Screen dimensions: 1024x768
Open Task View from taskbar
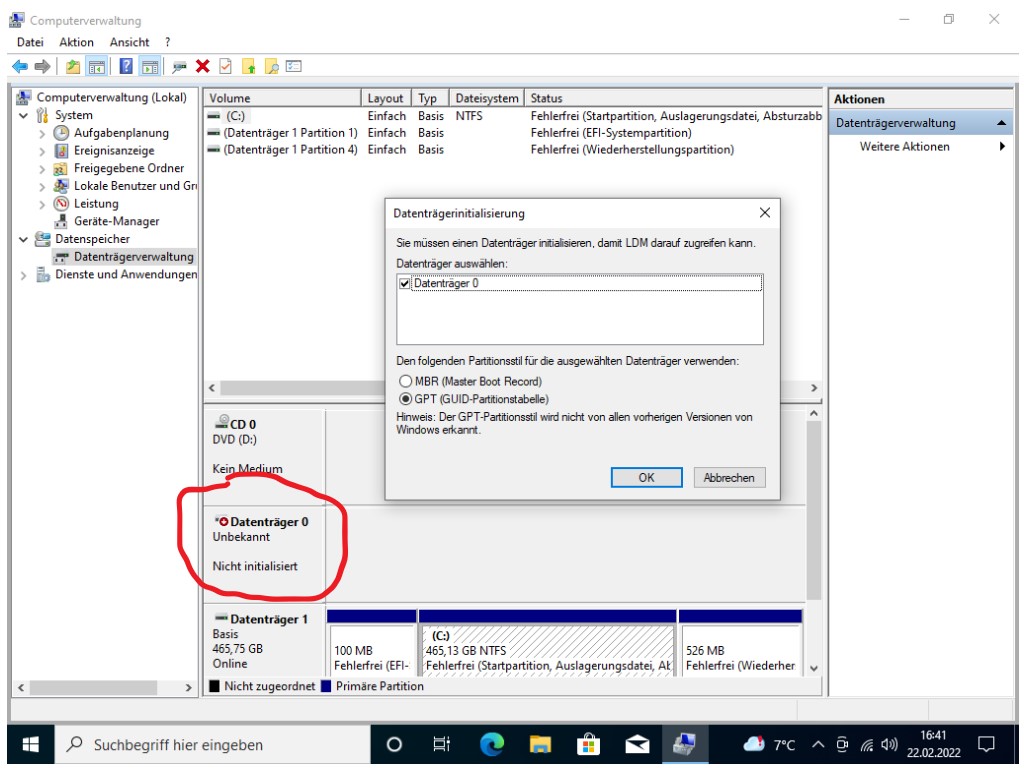click(x=442, y=744)
